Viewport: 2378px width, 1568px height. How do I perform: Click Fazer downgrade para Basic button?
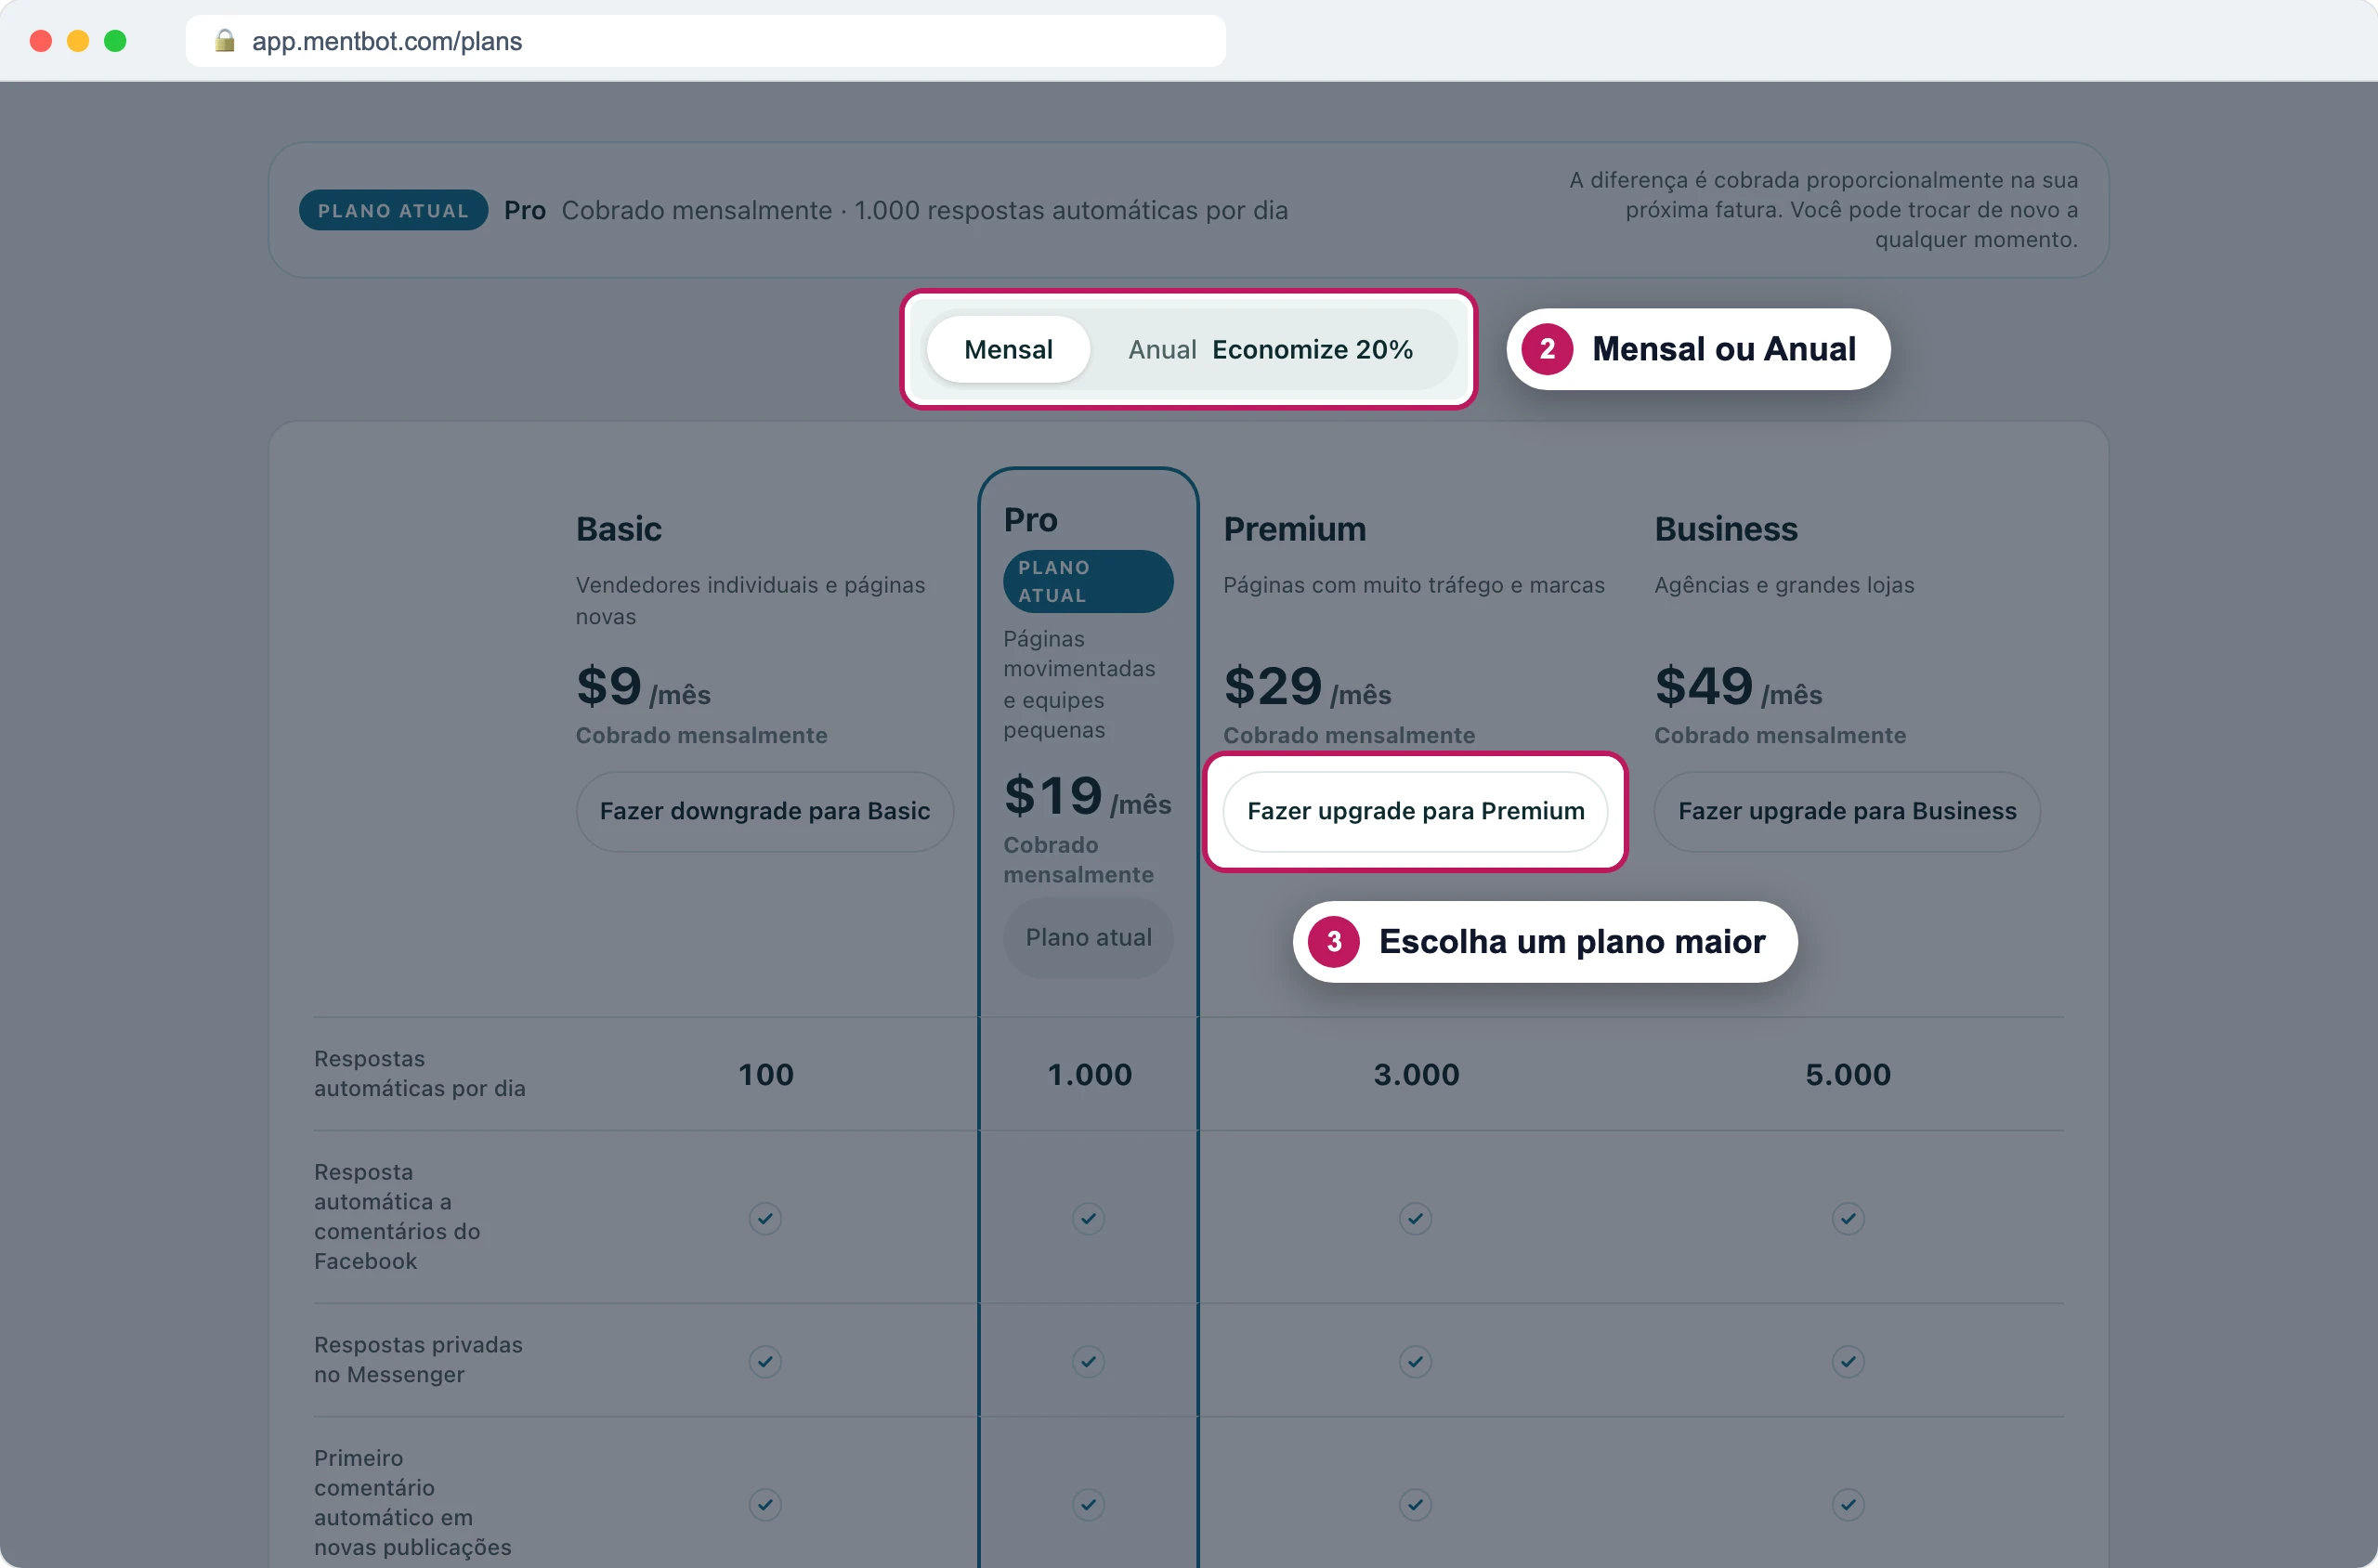click(765, 811)
